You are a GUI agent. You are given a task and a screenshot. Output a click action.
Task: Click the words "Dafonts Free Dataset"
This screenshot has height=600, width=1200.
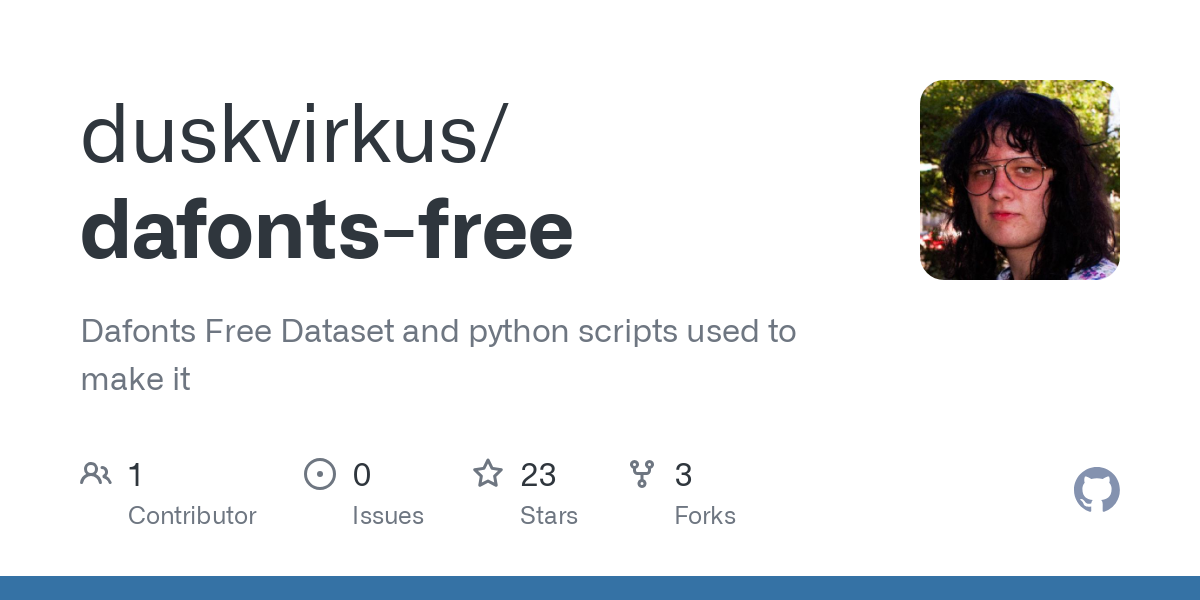236,331
